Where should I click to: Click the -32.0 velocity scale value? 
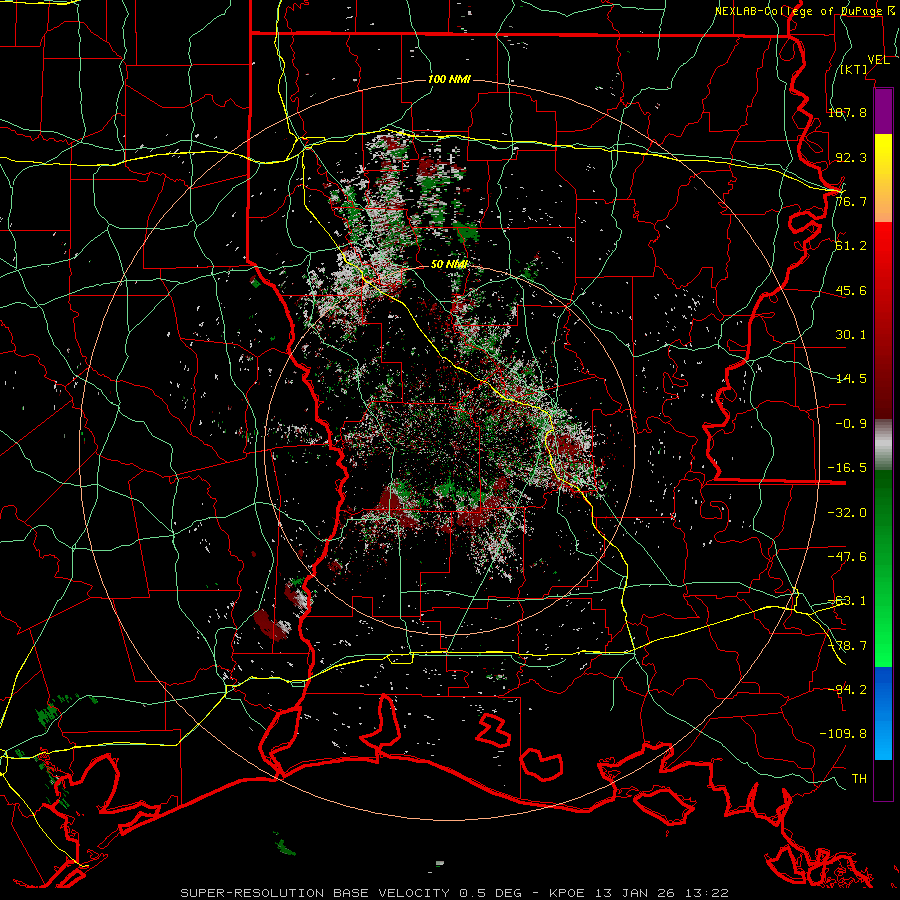pos(847,513)
